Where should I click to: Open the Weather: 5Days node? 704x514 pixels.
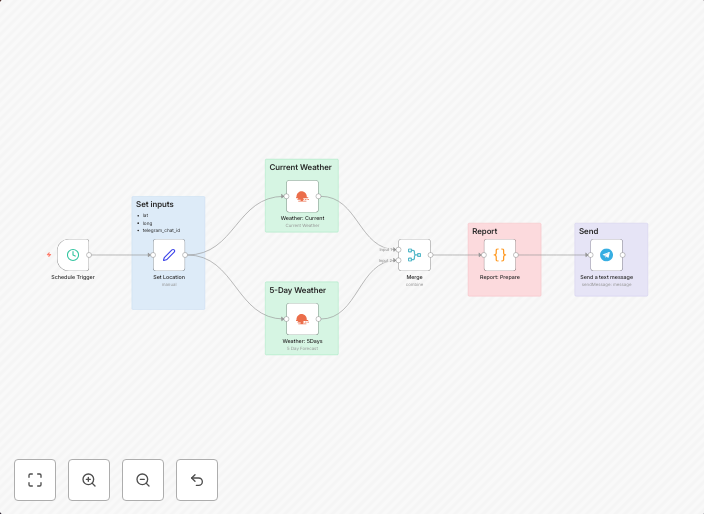pyautogui.click(x=302, y=319)
